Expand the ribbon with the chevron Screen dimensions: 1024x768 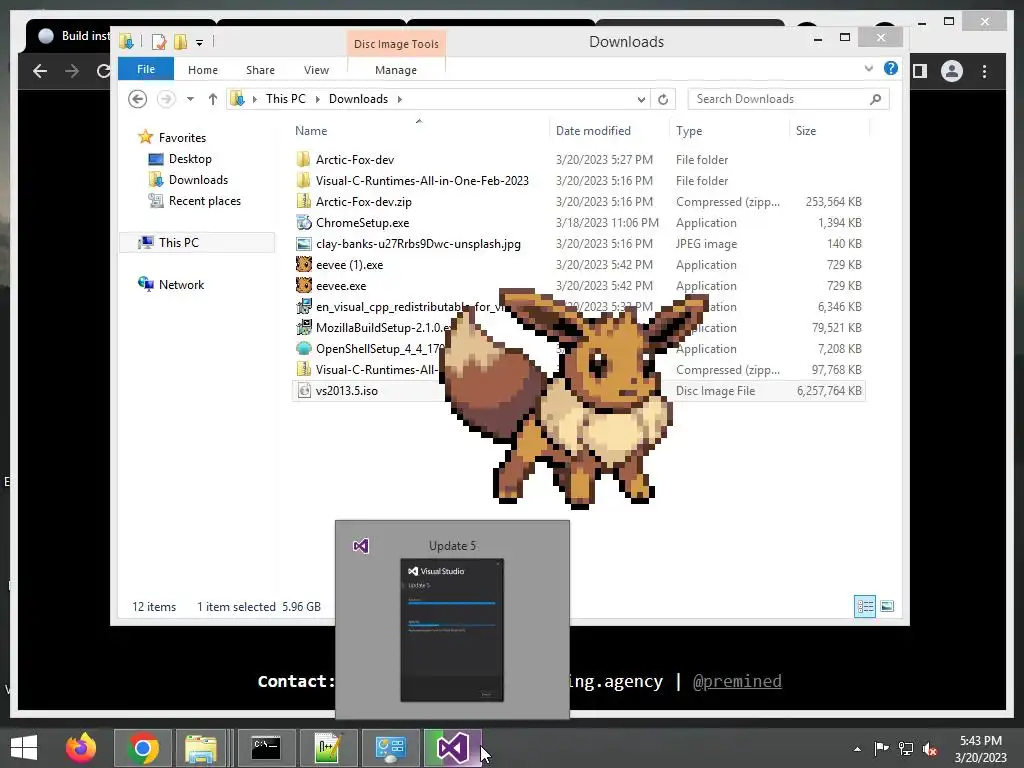tap(869, 69)
